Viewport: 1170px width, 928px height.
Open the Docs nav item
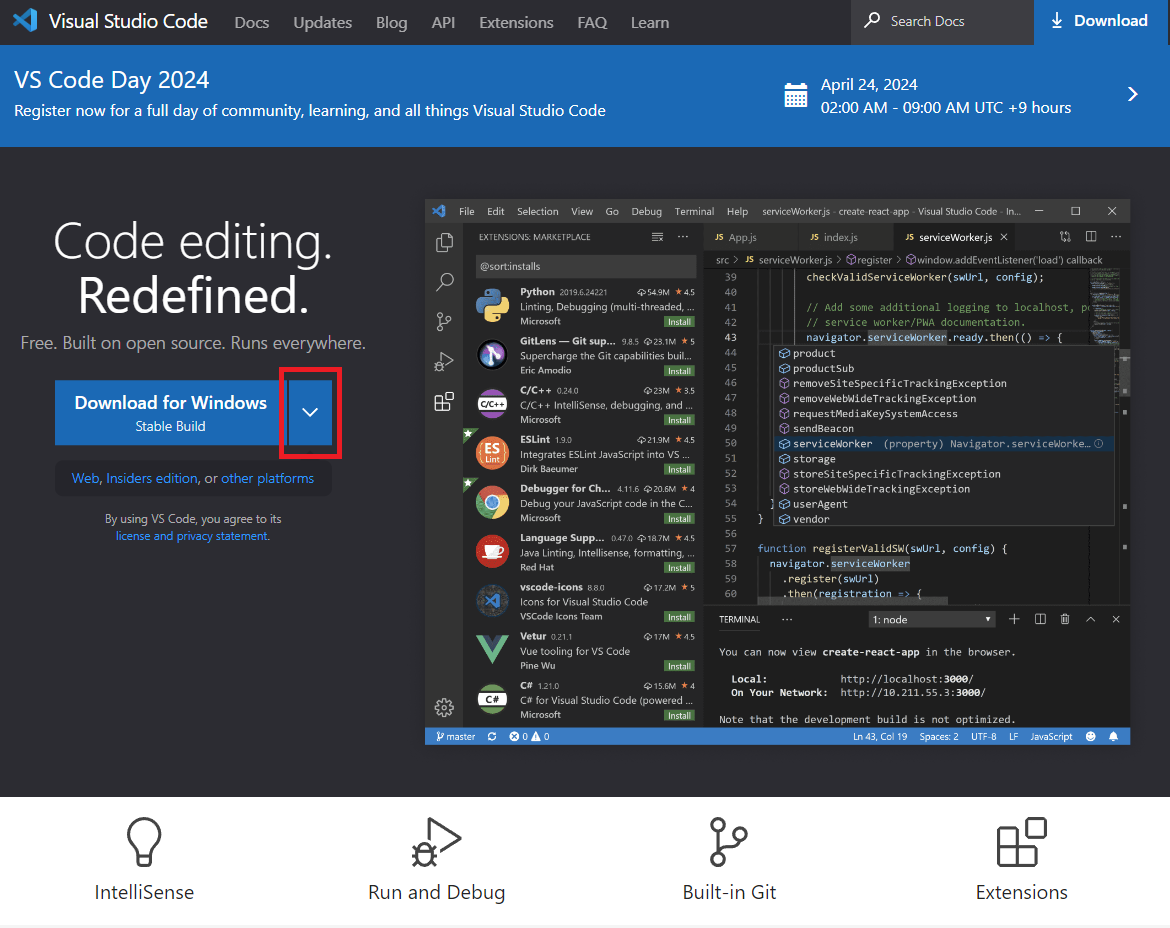[251, 22]
